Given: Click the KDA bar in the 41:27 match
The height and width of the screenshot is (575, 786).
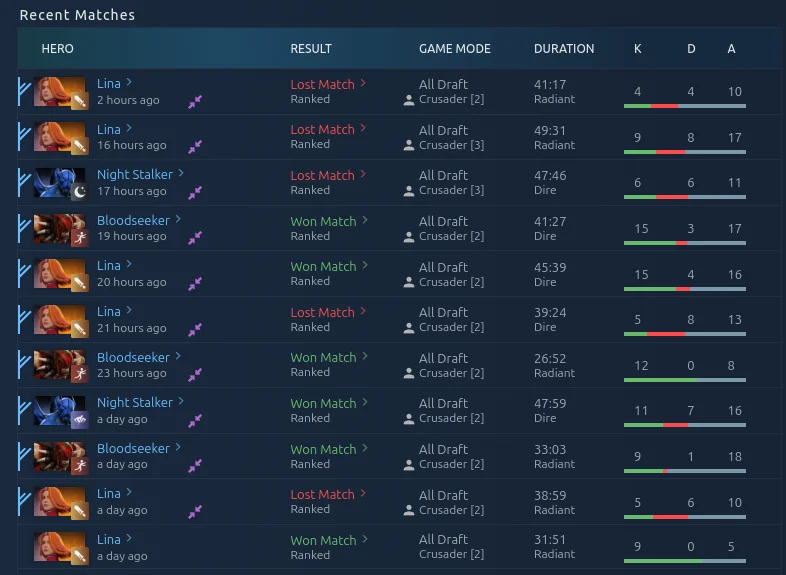Looking at the screenshot, I should 684,243.
